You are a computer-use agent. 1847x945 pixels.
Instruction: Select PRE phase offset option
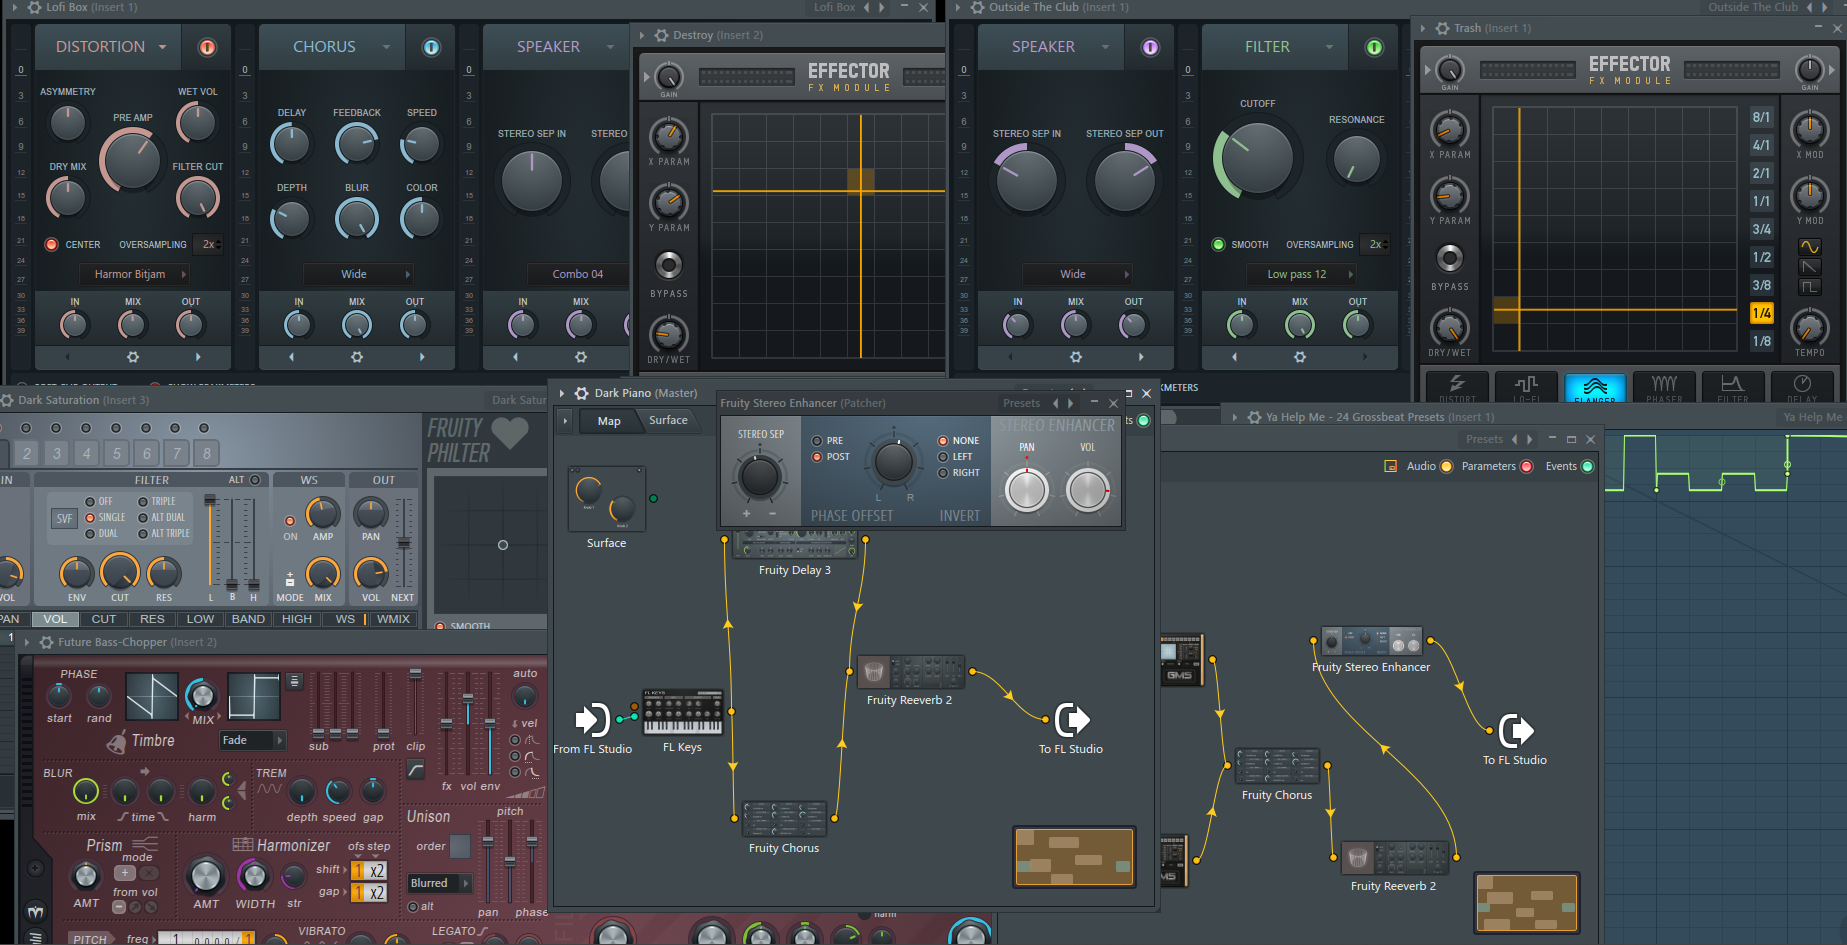coord(818,441)
